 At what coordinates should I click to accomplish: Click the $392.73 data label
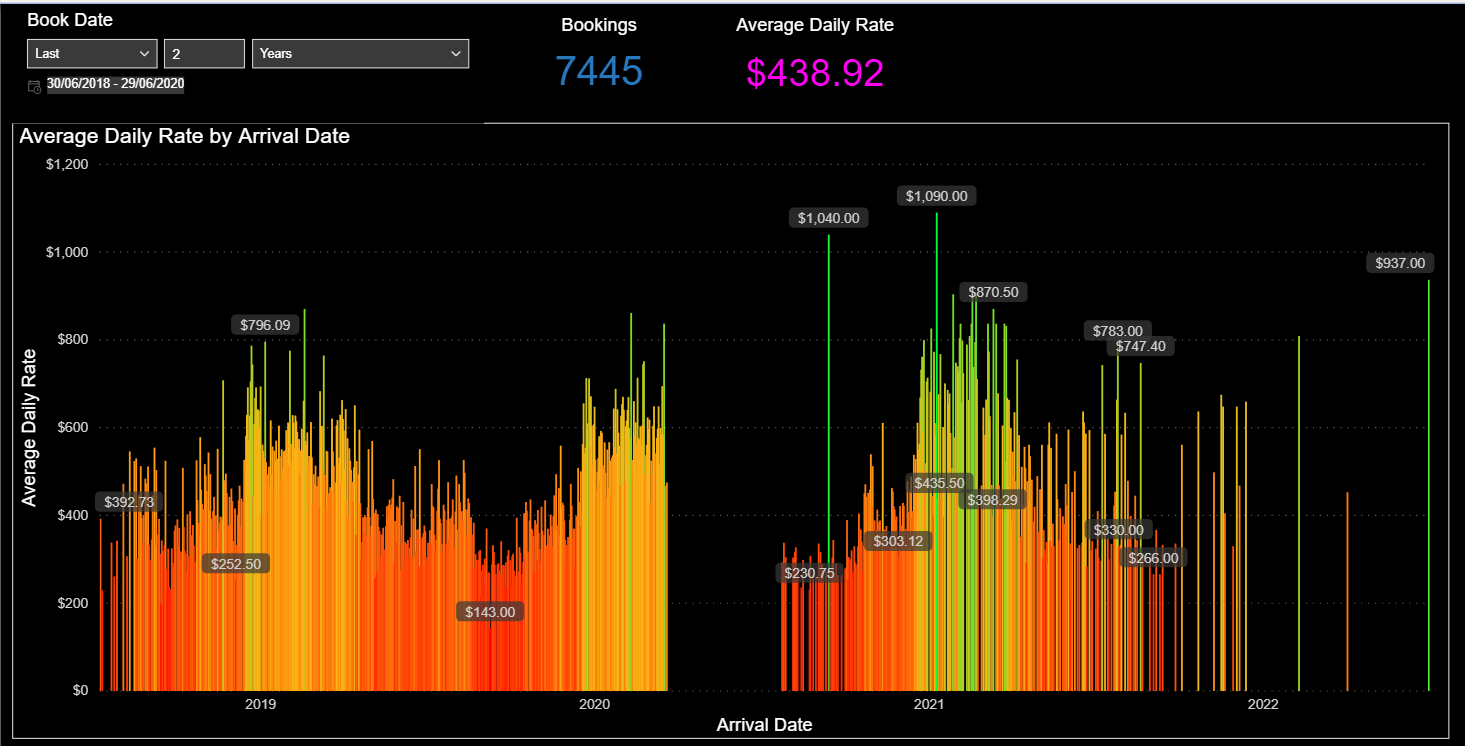tap(130, 502)
